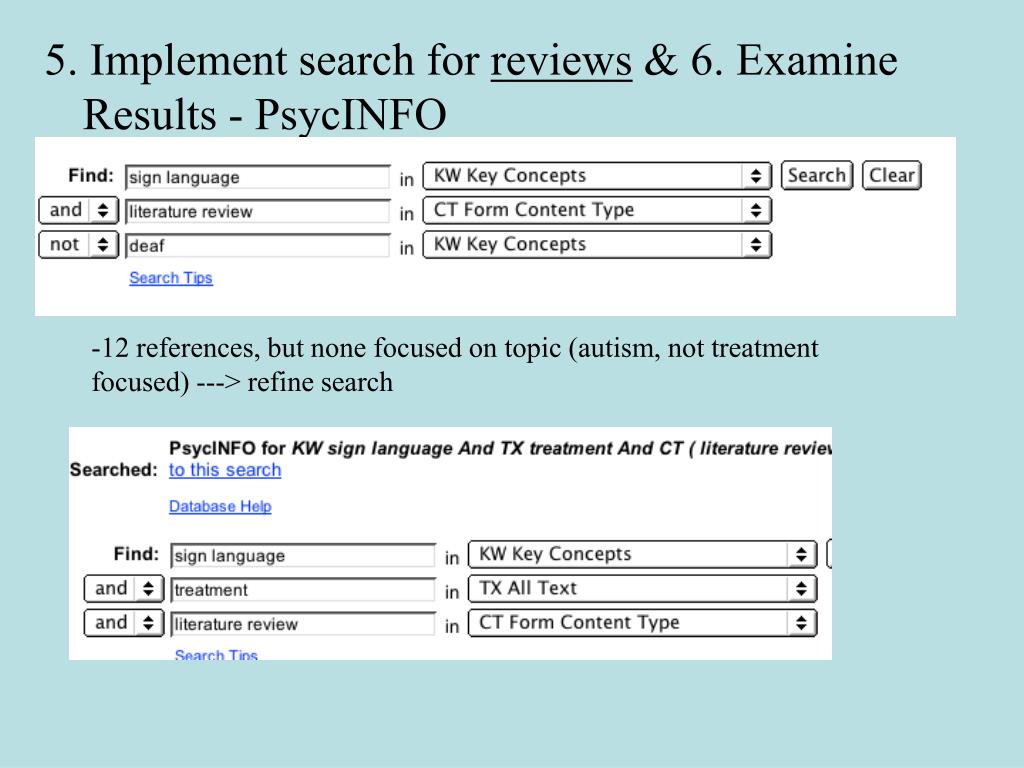Image resolution: width=1024 pixels, height=768 pixels.
Task: Click the 'Find:' label in lower form
Action: (x=136, y=554)
